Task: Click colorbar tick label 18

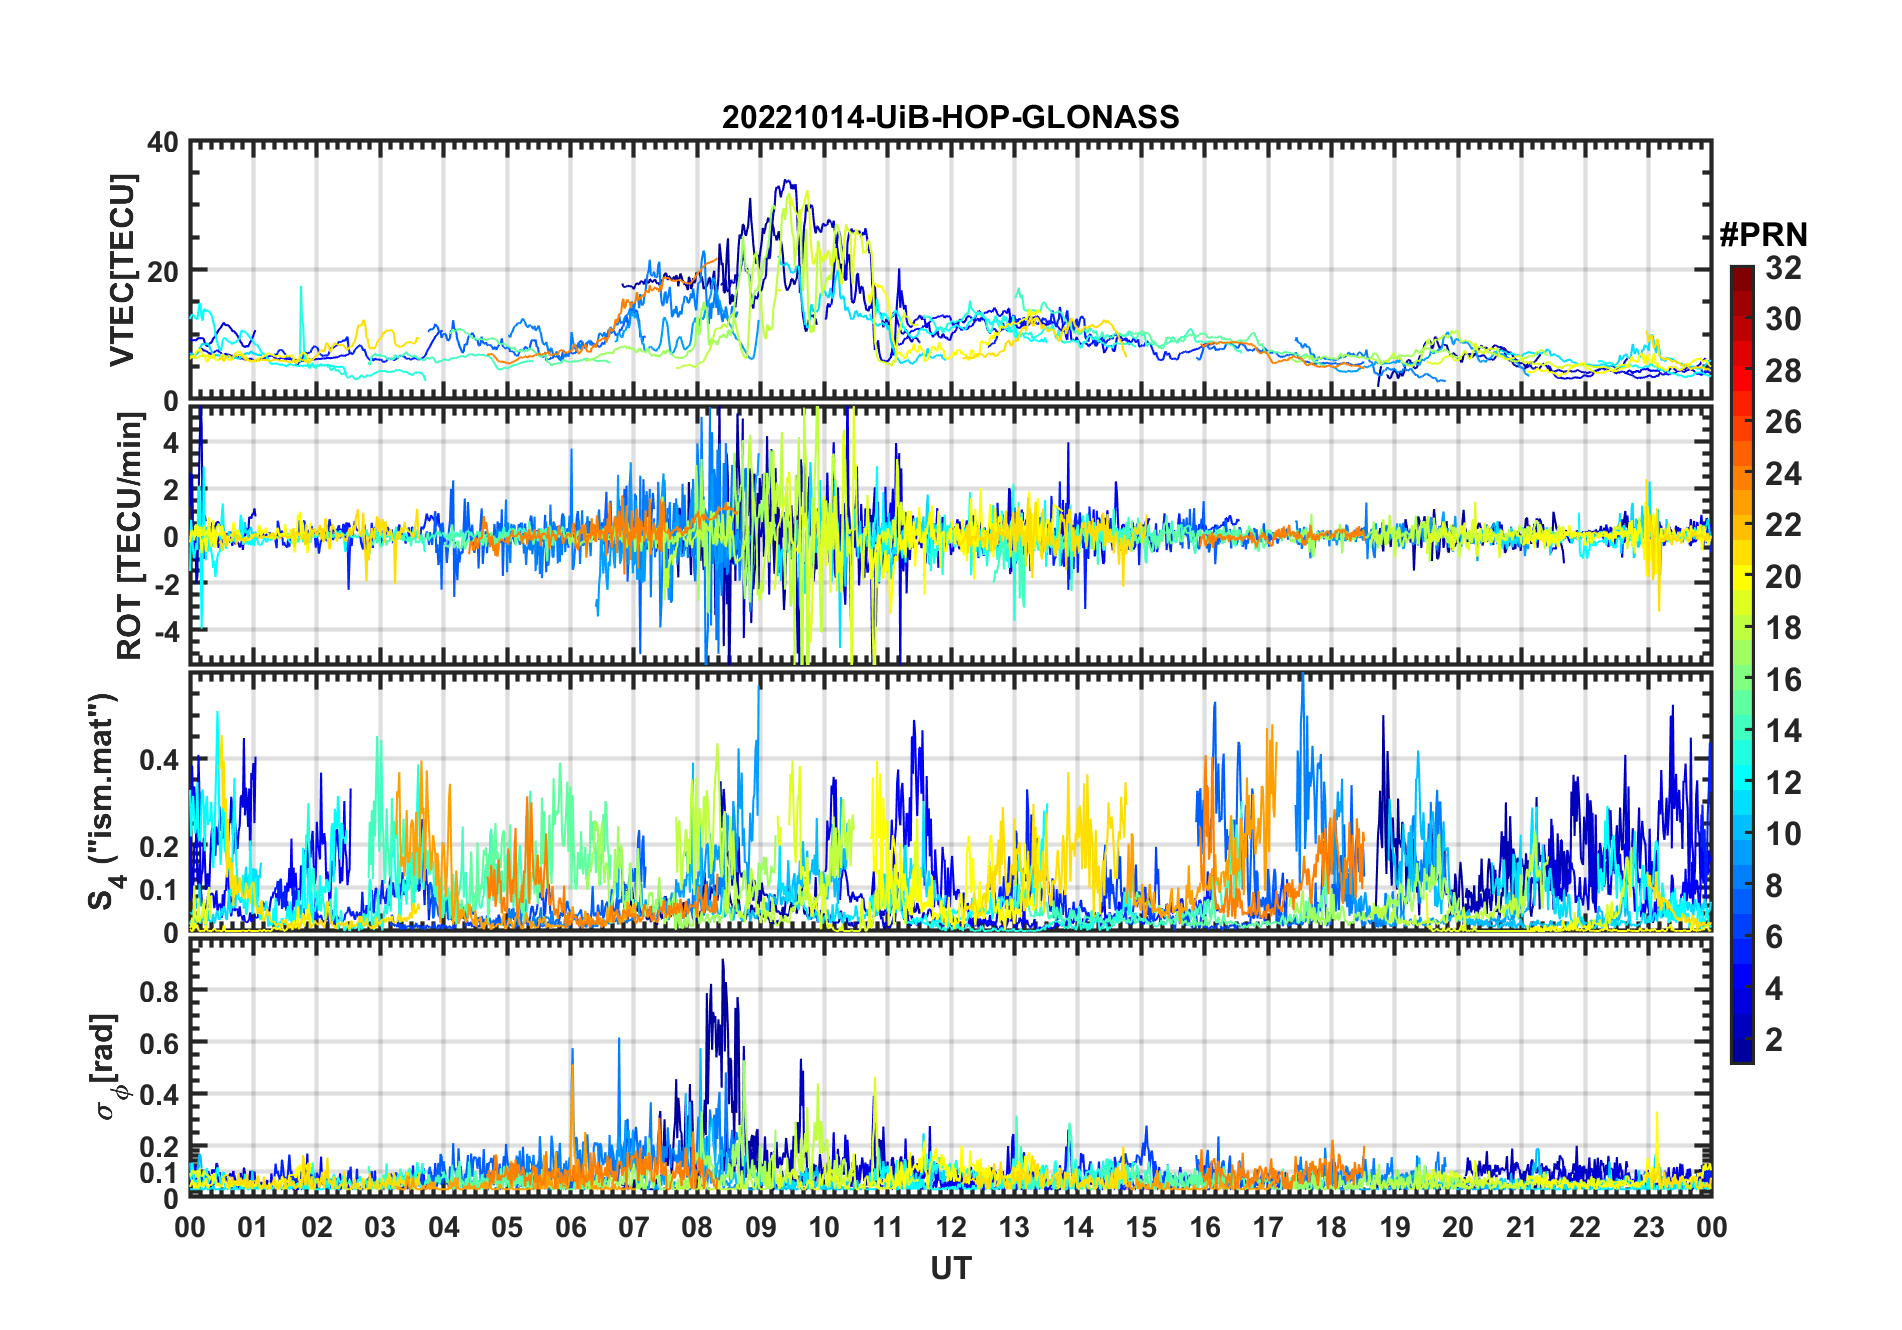Action: click(1783, 628)
